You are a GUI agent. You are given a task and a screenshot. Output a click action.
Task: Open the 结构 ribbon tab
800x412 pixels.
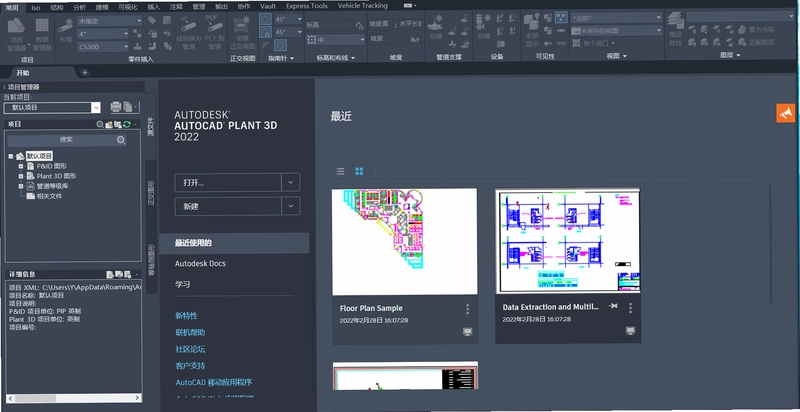click(x=57, y=7)
